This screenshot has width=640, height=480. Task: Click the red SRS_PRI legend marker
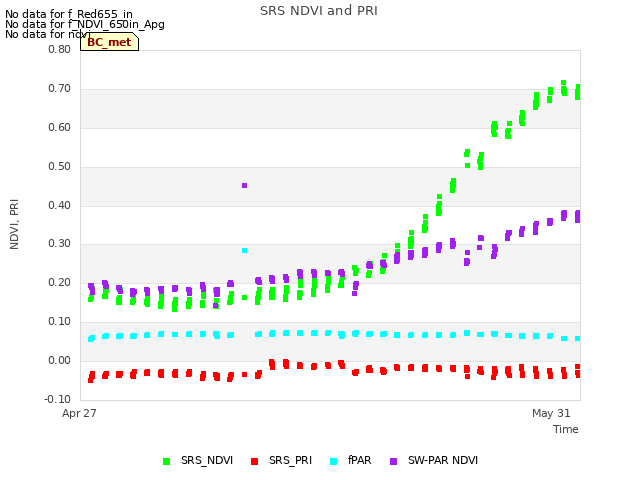(x=254, y=462)
